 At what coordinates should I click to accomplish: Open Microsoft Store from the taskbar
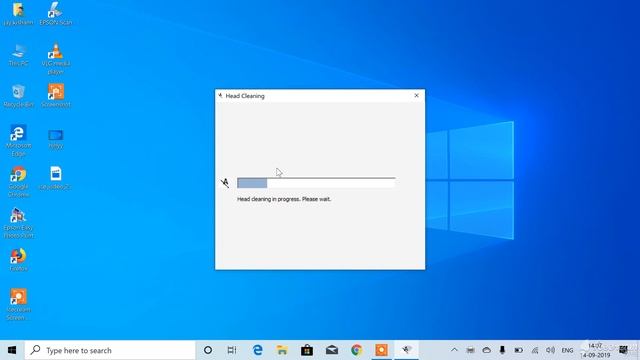tap(307, 350)
